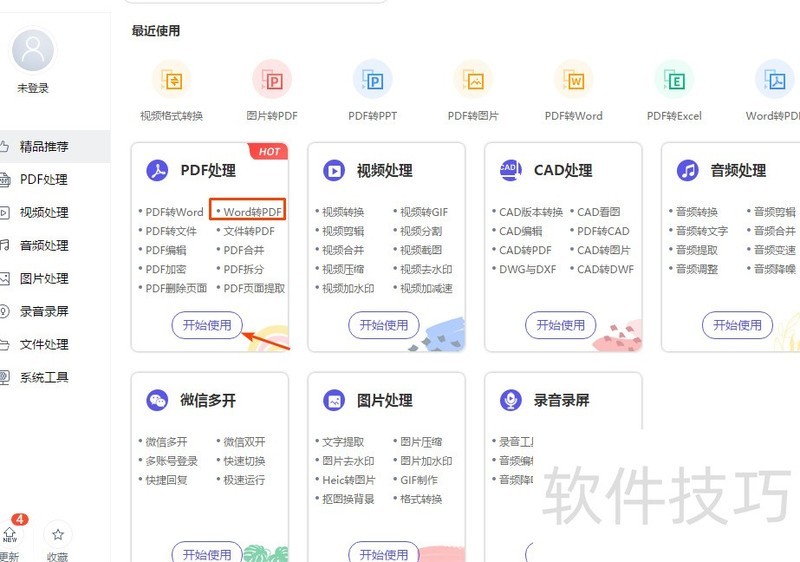800x562 pixels.
Task: Open the Heic转图片 link
Action: coord(348,480)
